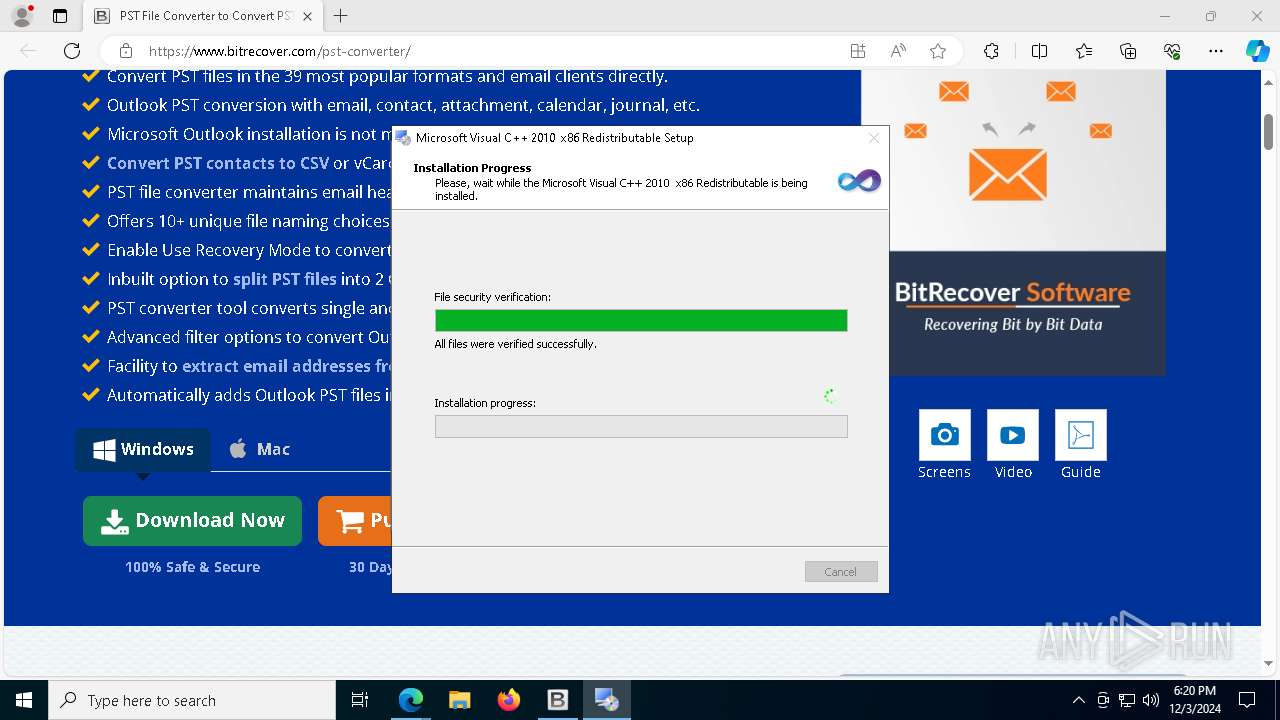Add this page to favorites star
The width and height of the screenshot is (1280, 720).
938,51
